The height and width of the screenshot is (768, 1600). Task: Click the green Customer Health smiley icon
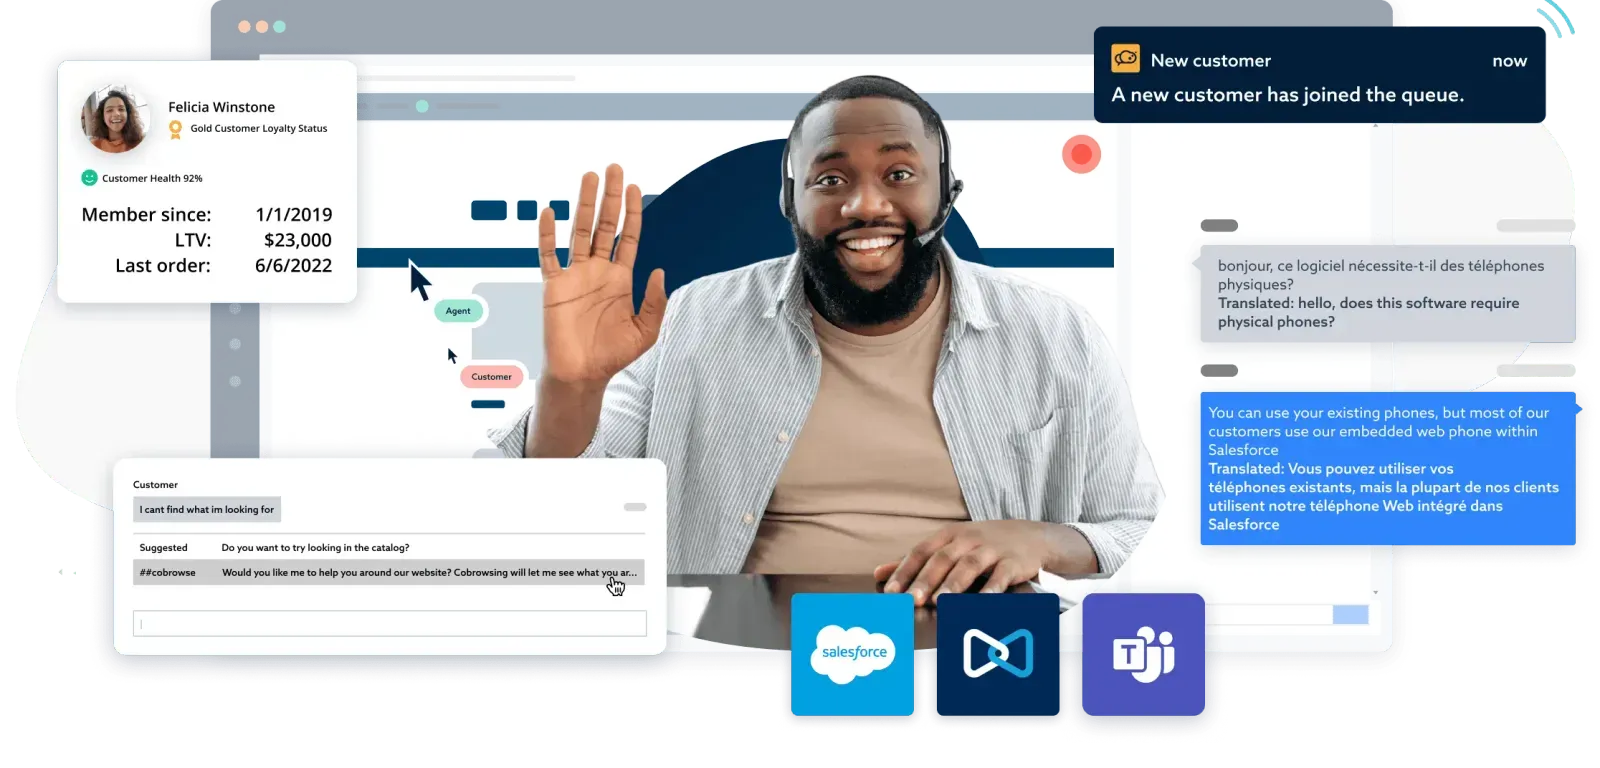pyautogui.click(x=89, y=178)
